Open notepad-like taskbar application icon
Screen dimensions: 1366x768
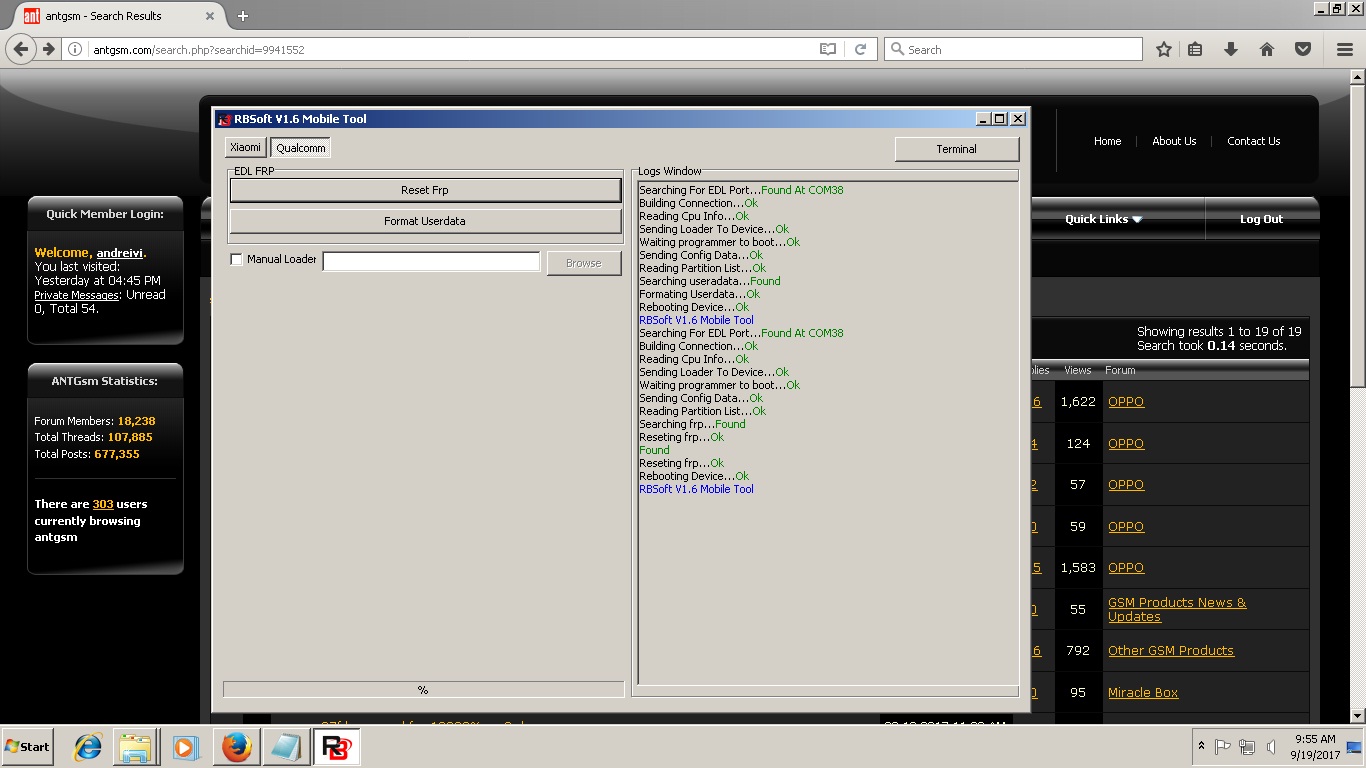286,747
